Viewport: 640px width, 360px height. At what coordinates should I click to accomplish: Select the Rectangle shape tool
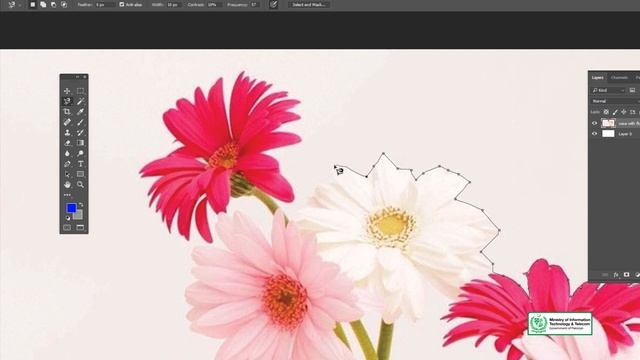pos(80,174)
